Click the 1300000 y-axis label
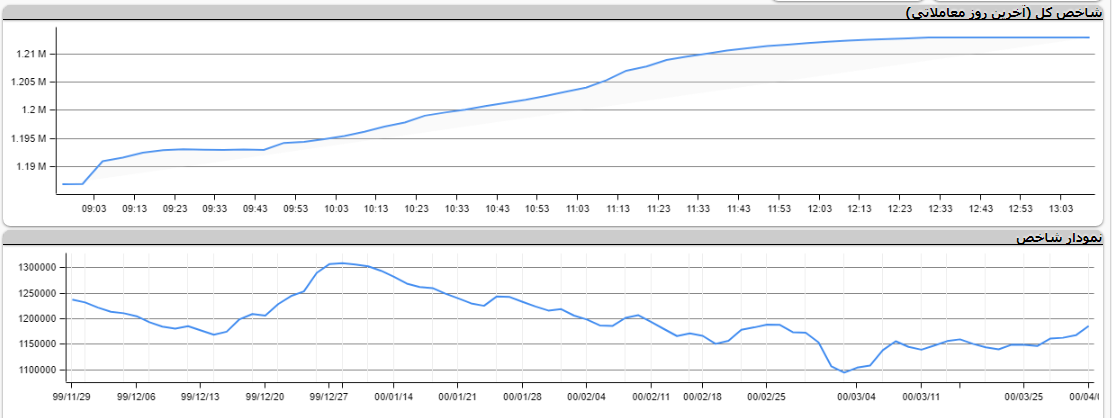 point(36,268)
